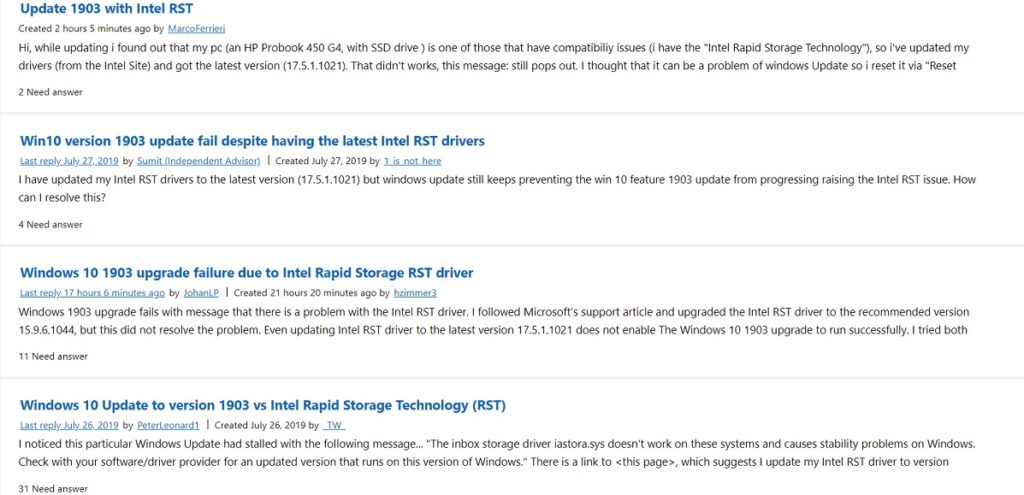Follow Last reply July 26, 2019 link

[x=69, y=426]
